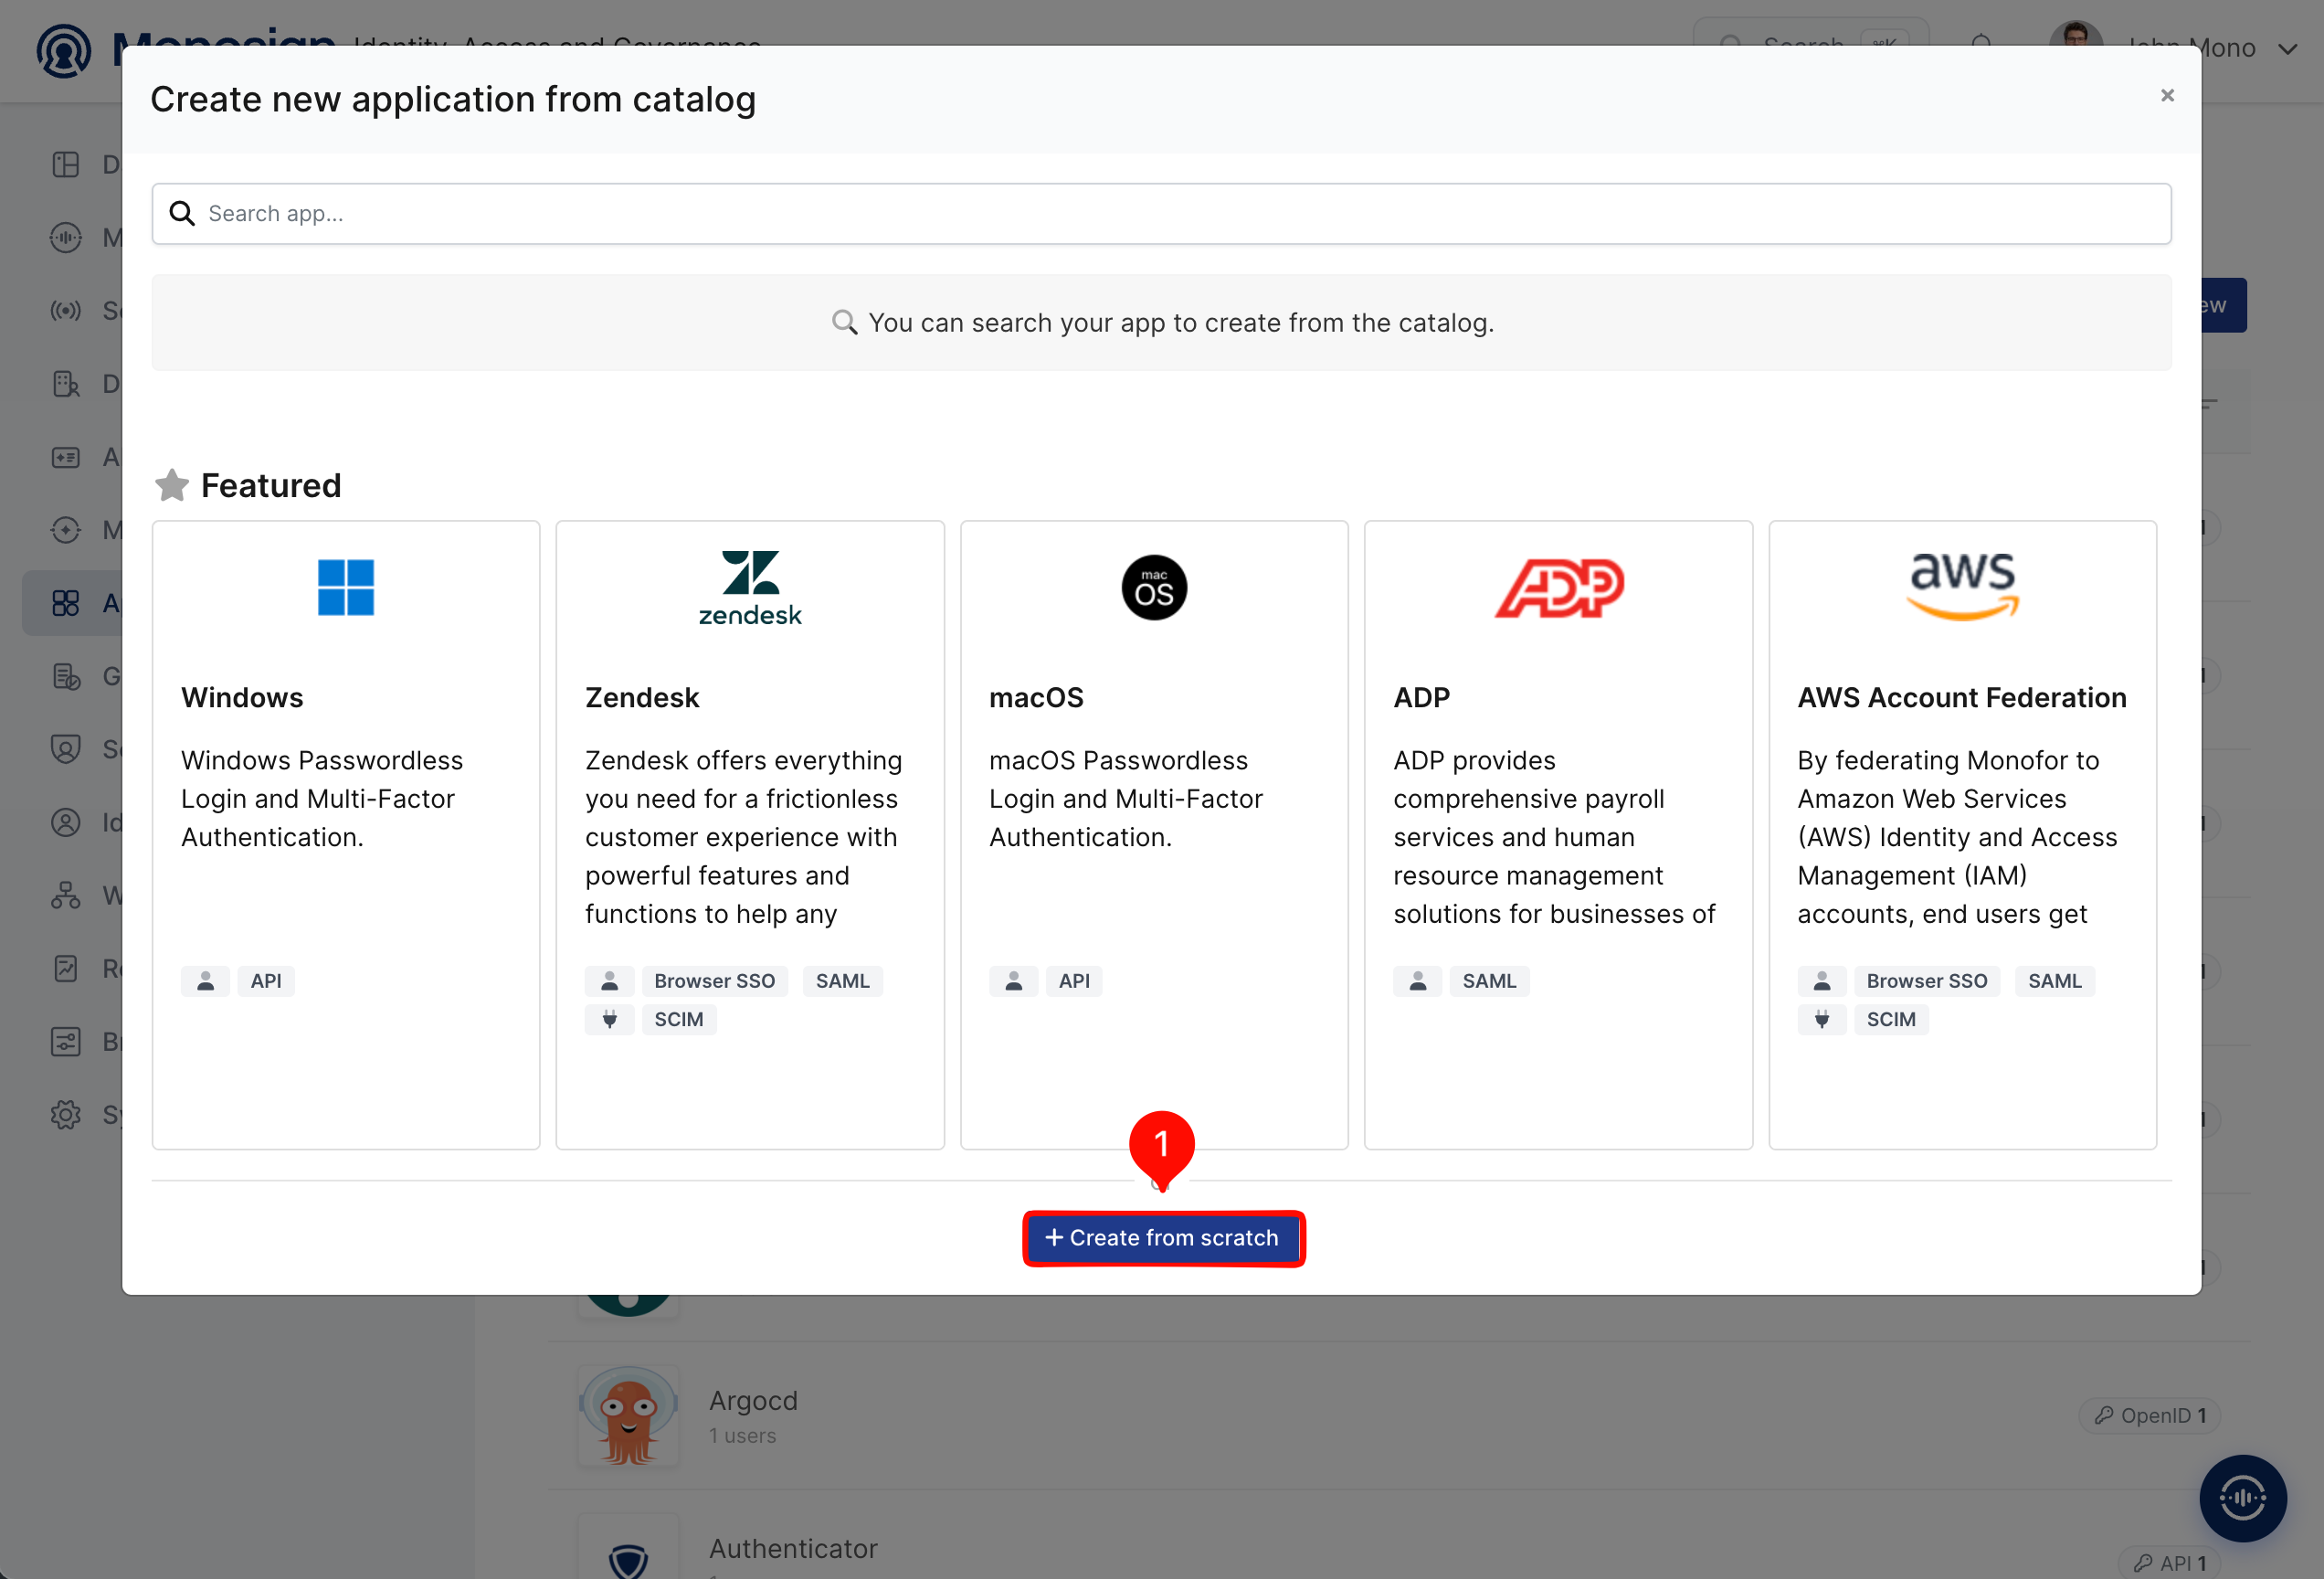This screenshot has height=1579, width=2324.
Task: Click the SCIM tag on Zendesk card
Action: pos(679,1019)
